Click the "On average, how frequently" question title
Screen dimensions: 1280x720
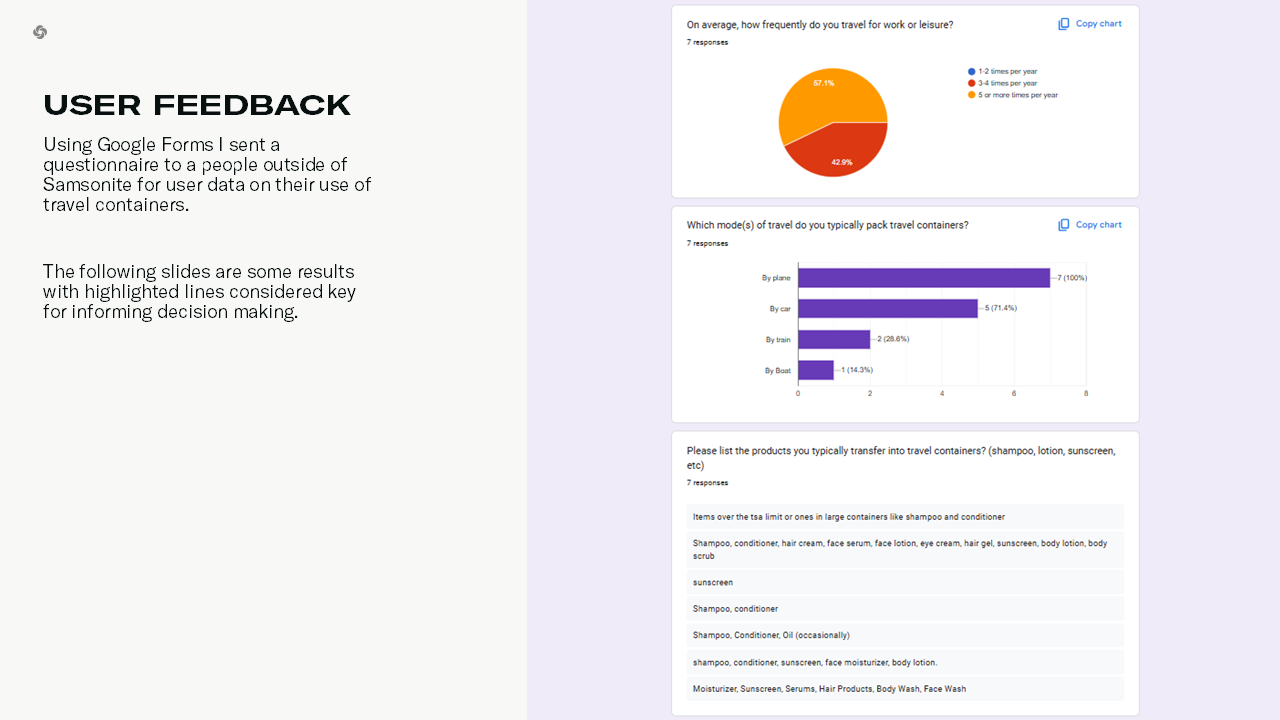(819, 24)
